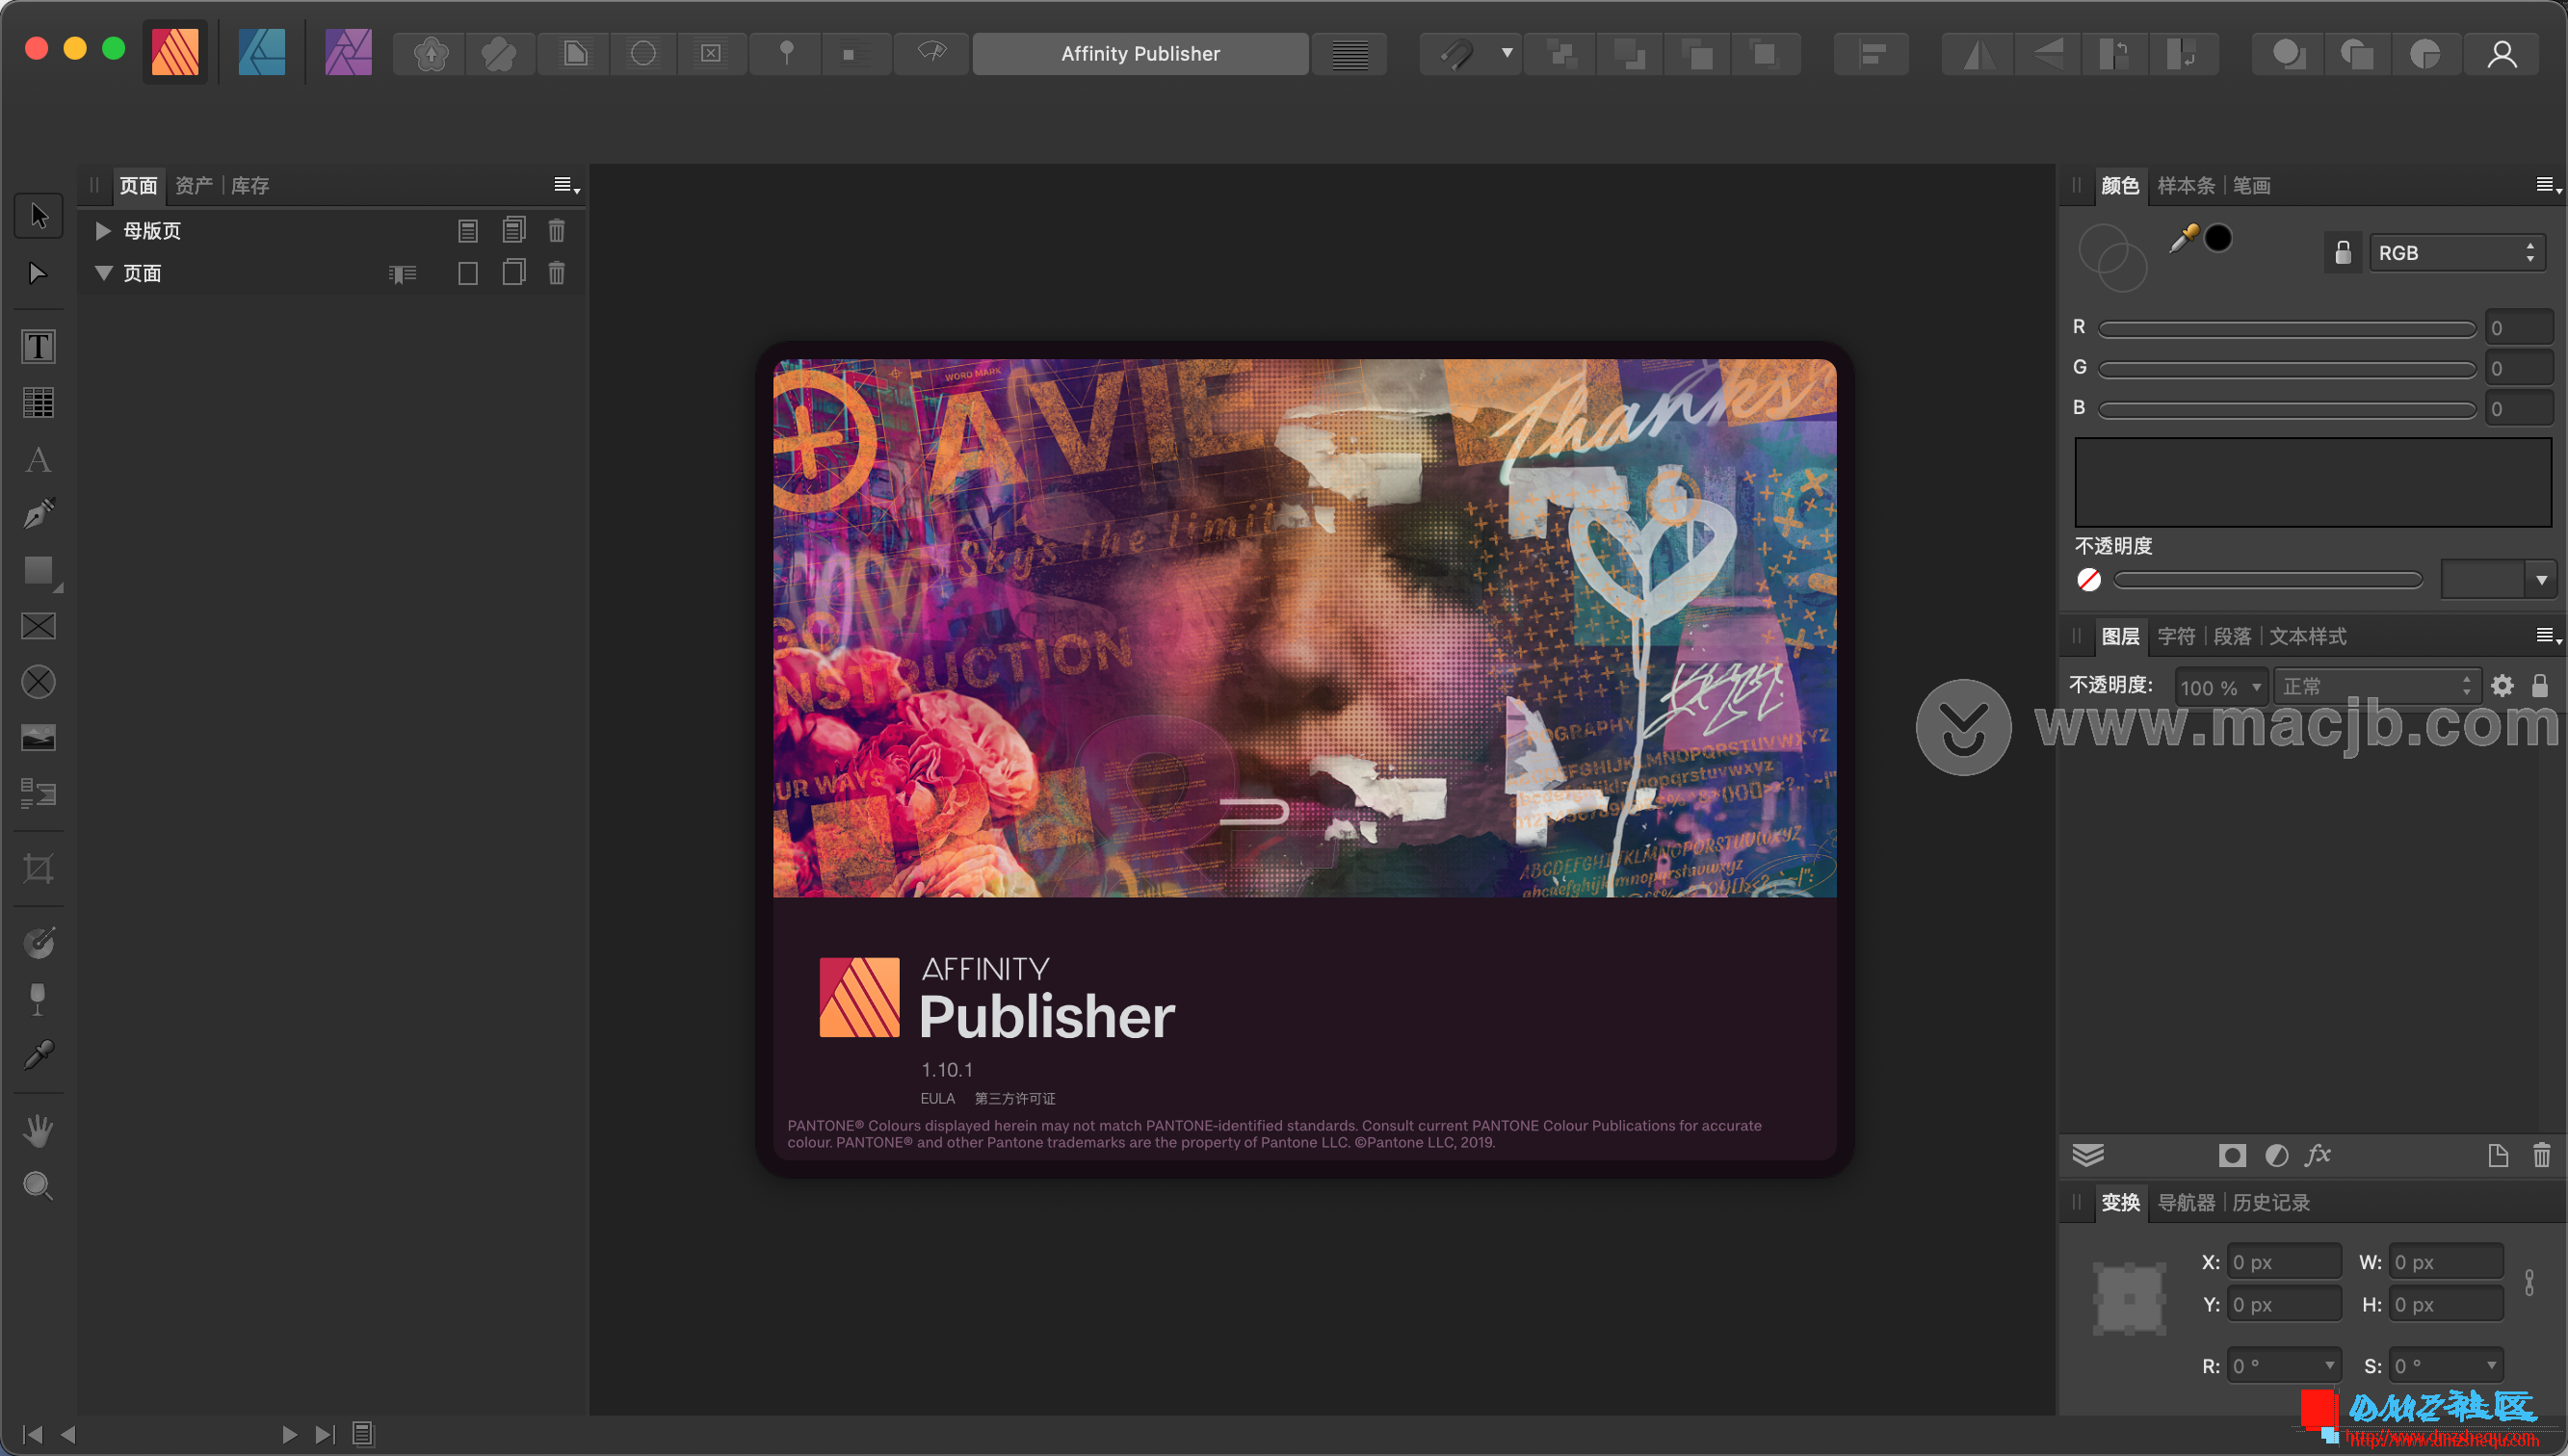This screenshot has height=1456, width=2568.
Task: Toggle layer lock in Layers panel
Action: (2539, 686)
